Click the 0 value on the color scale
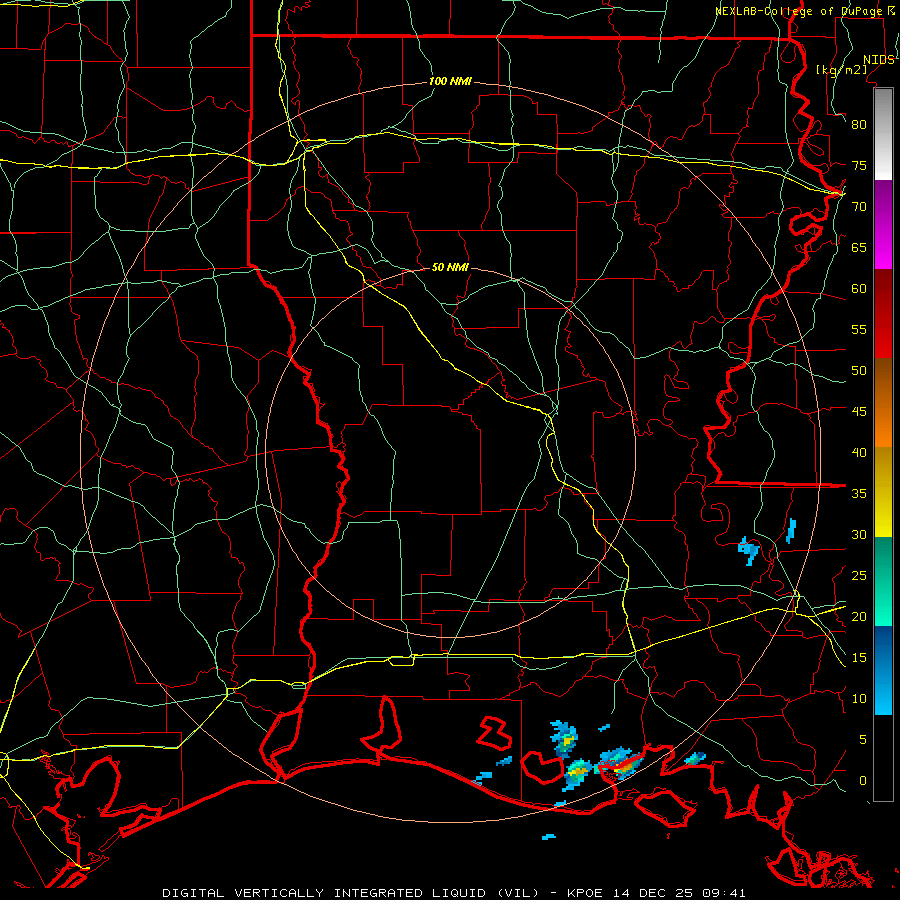This screenshot has width=900, height=900. (863, 781)
